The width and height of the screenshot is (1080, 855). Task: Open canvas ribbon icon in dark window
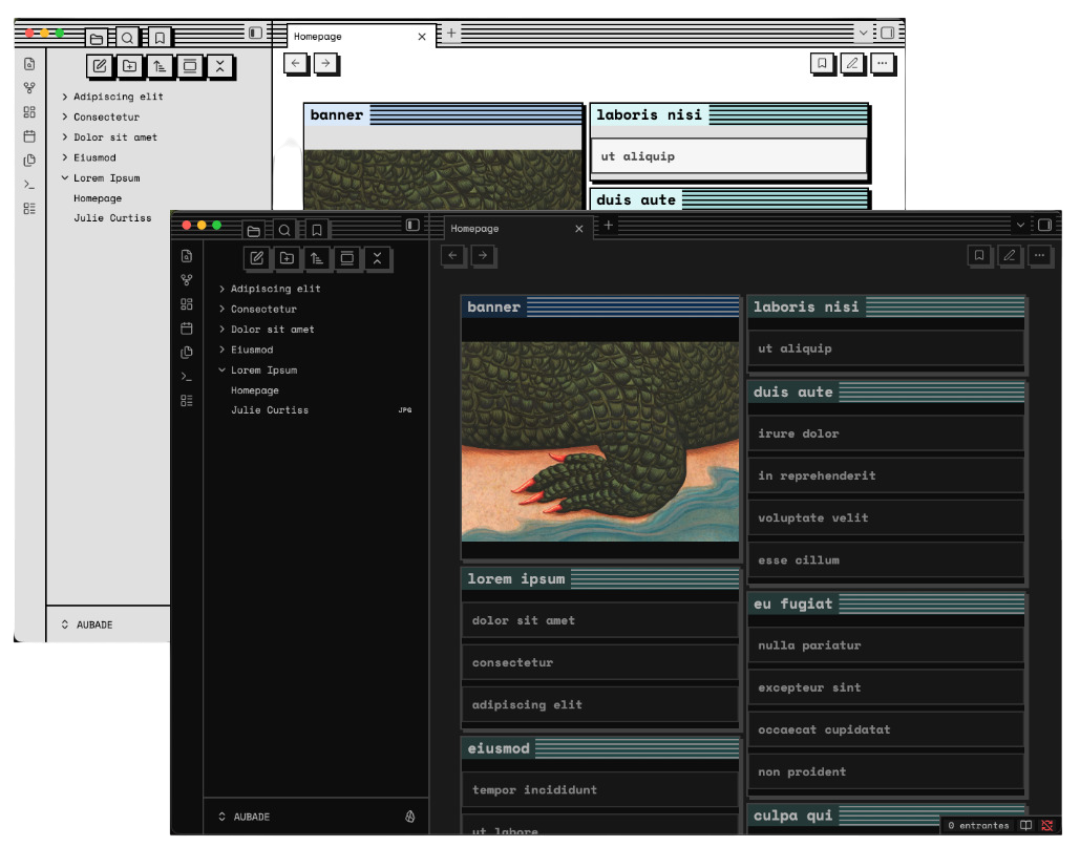pos(187,305)
